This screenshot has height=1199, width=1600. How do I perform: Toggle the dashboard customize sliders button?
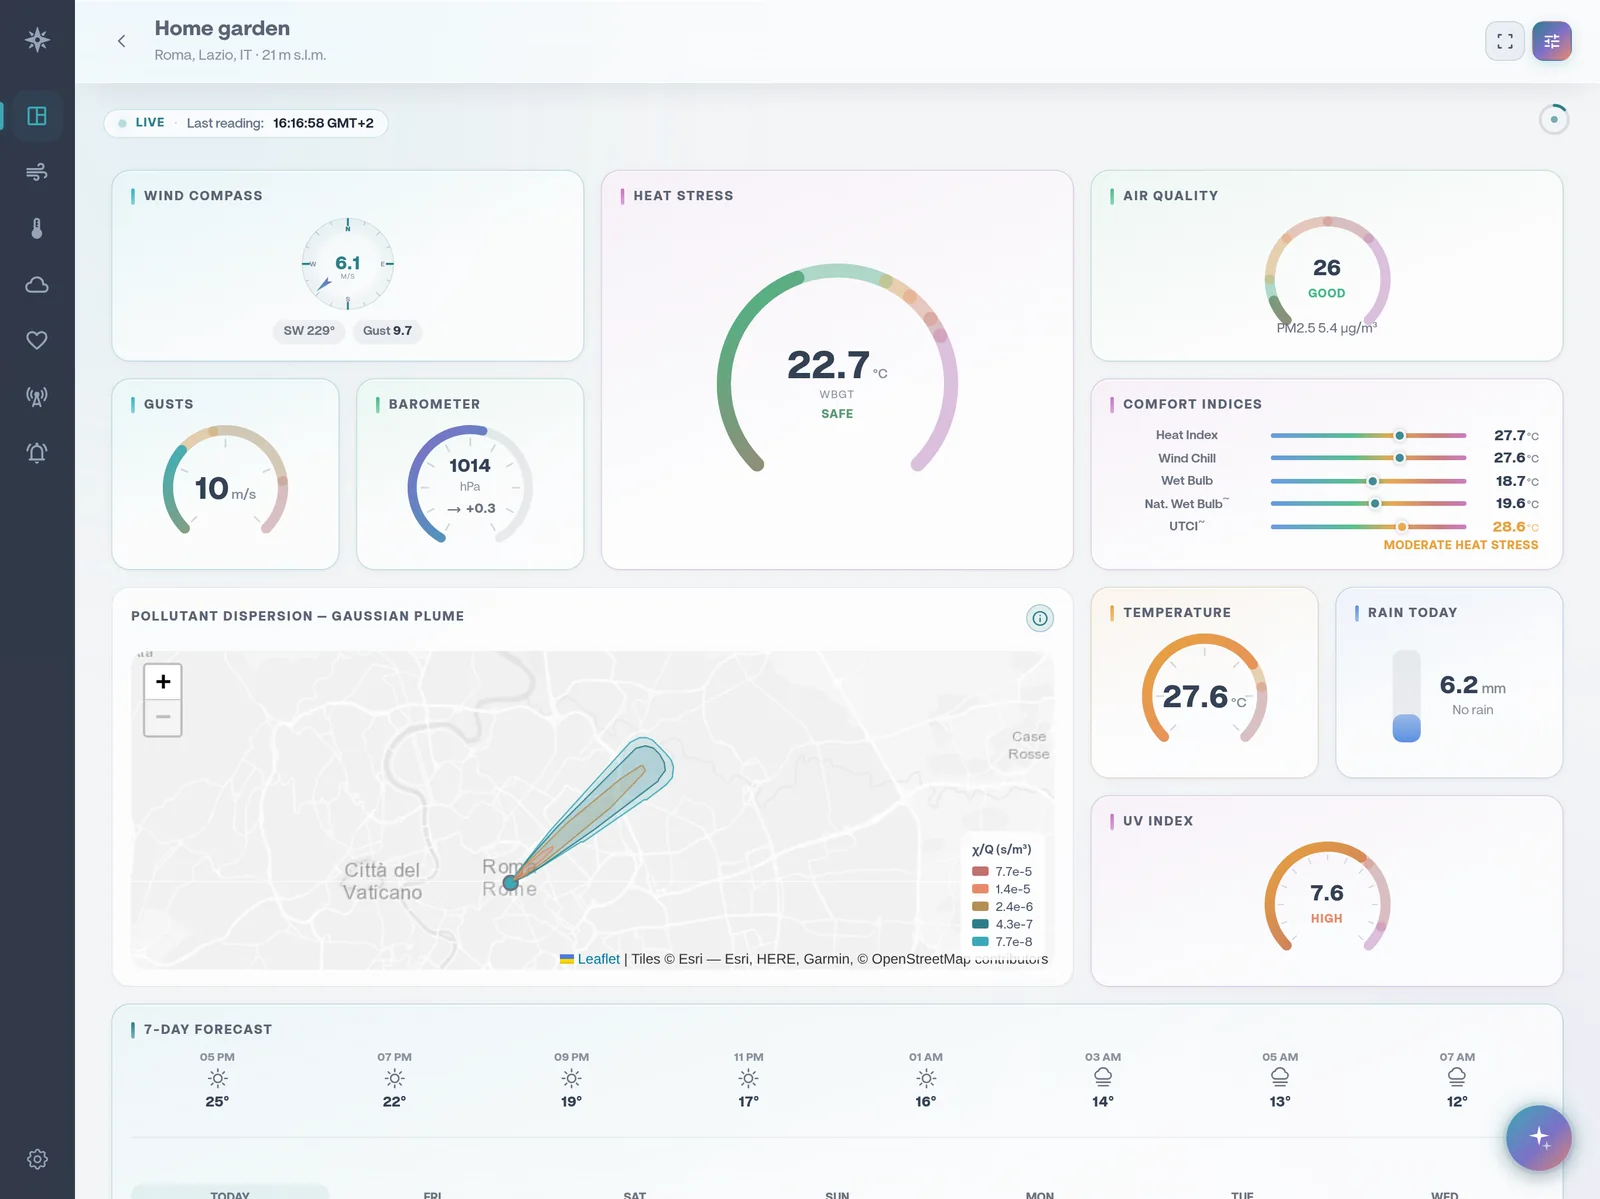click(x=1552, y=41)
